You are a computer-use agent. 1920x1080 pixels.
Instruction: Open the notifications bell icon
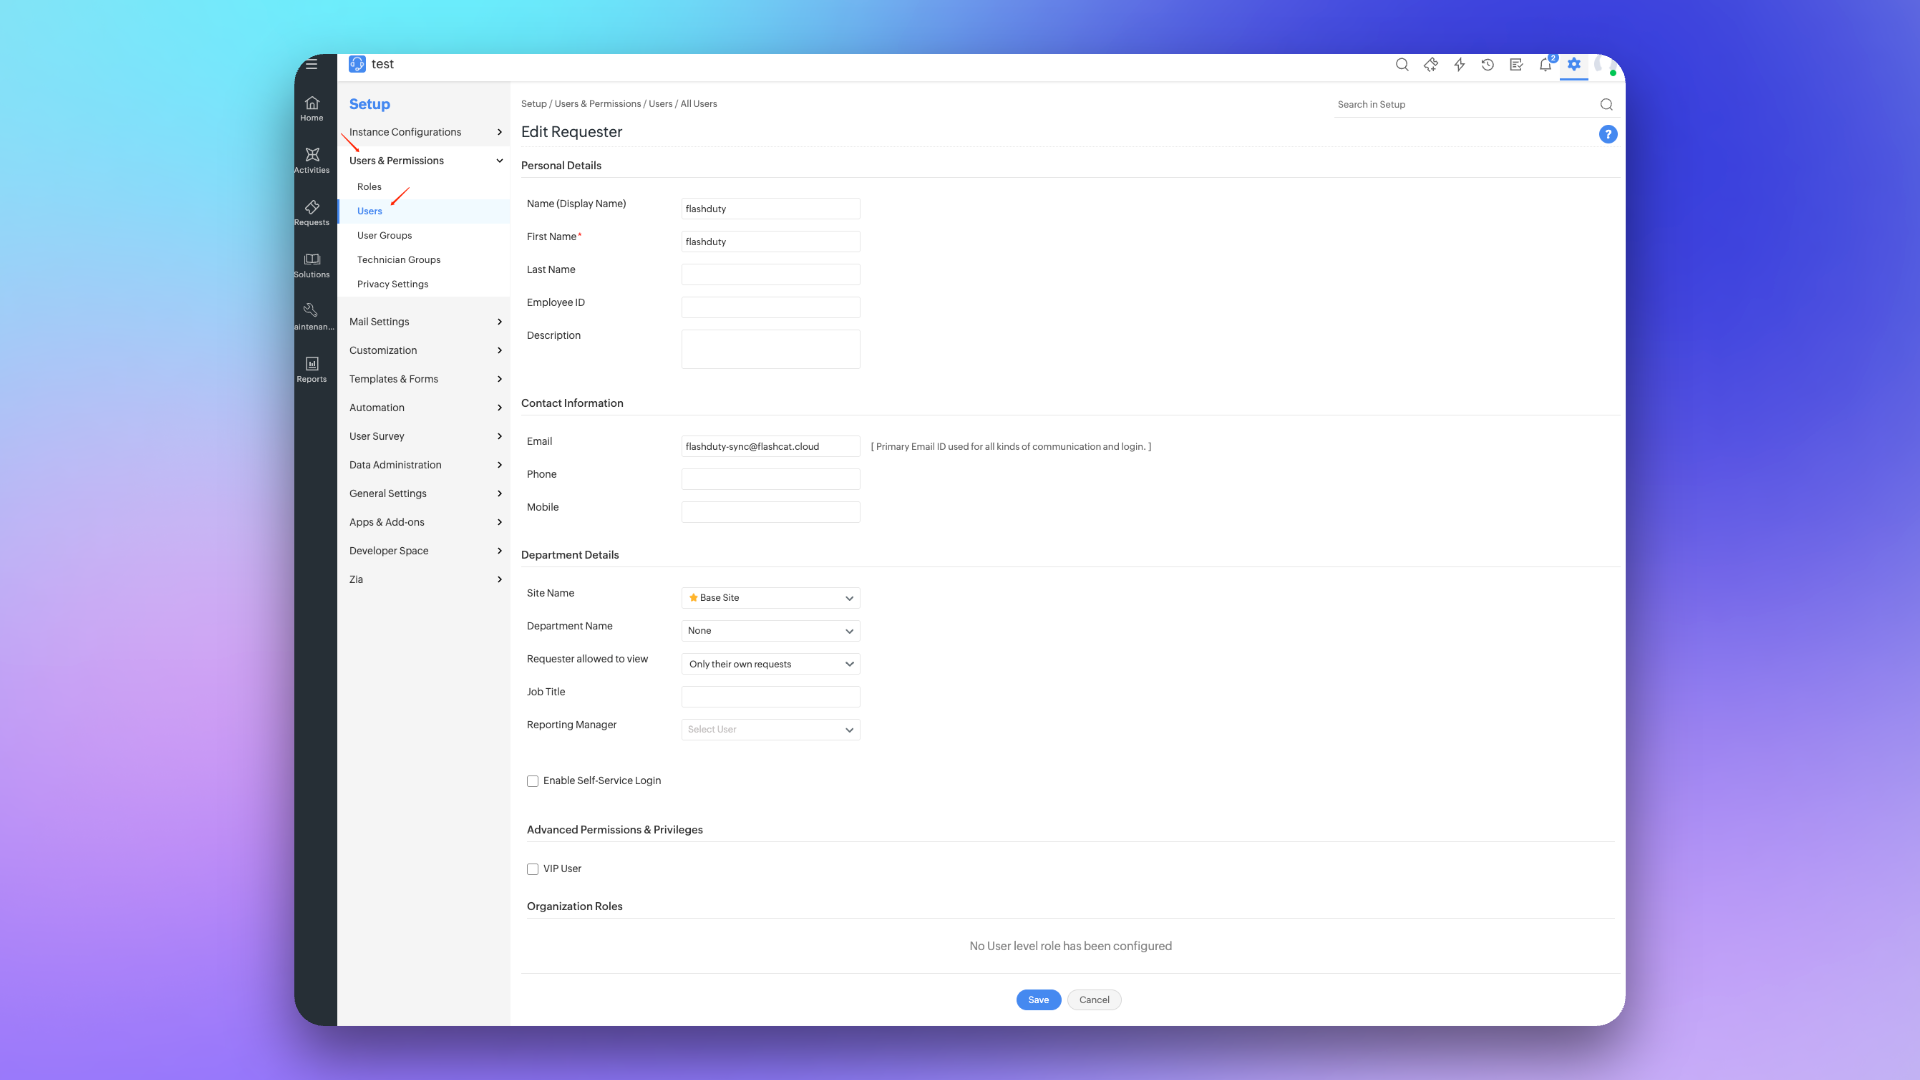(1545, 65)
